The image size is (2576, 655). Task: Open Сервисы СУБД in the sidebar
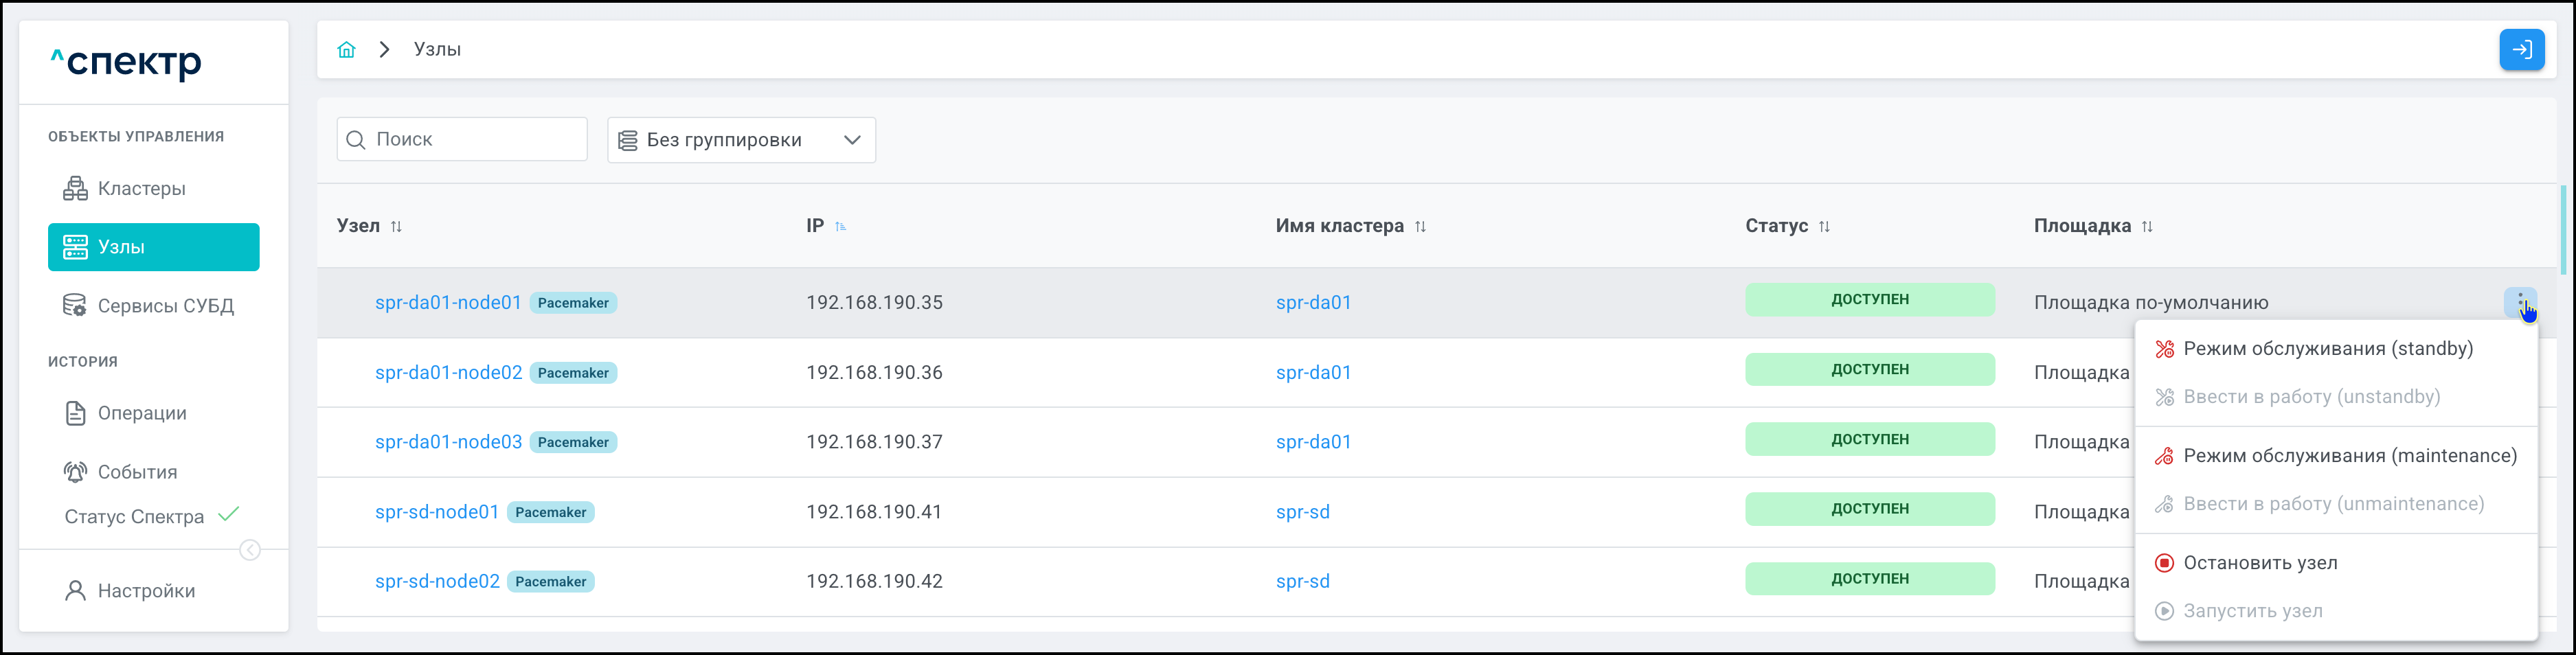[165, 306]
